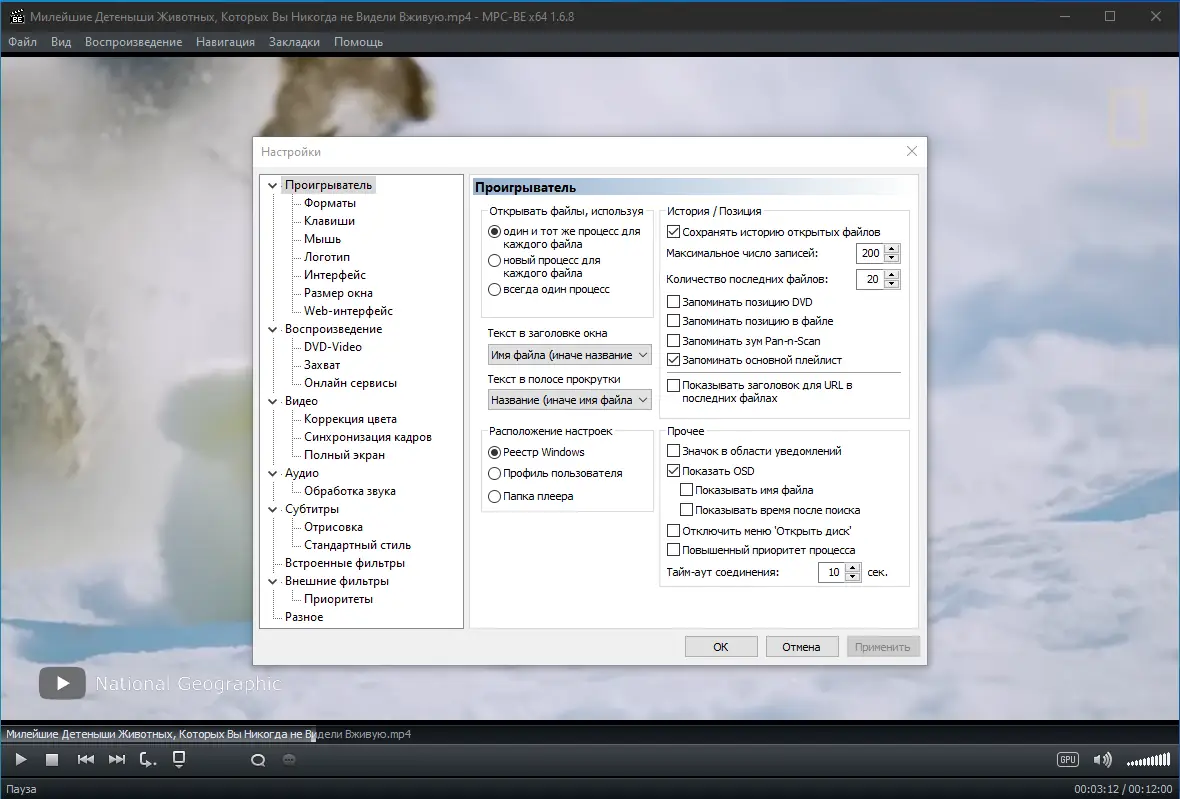This screenshot has width=1180, height=799.
Task: Open the Закладки menu
Action: tap(294, 42)
